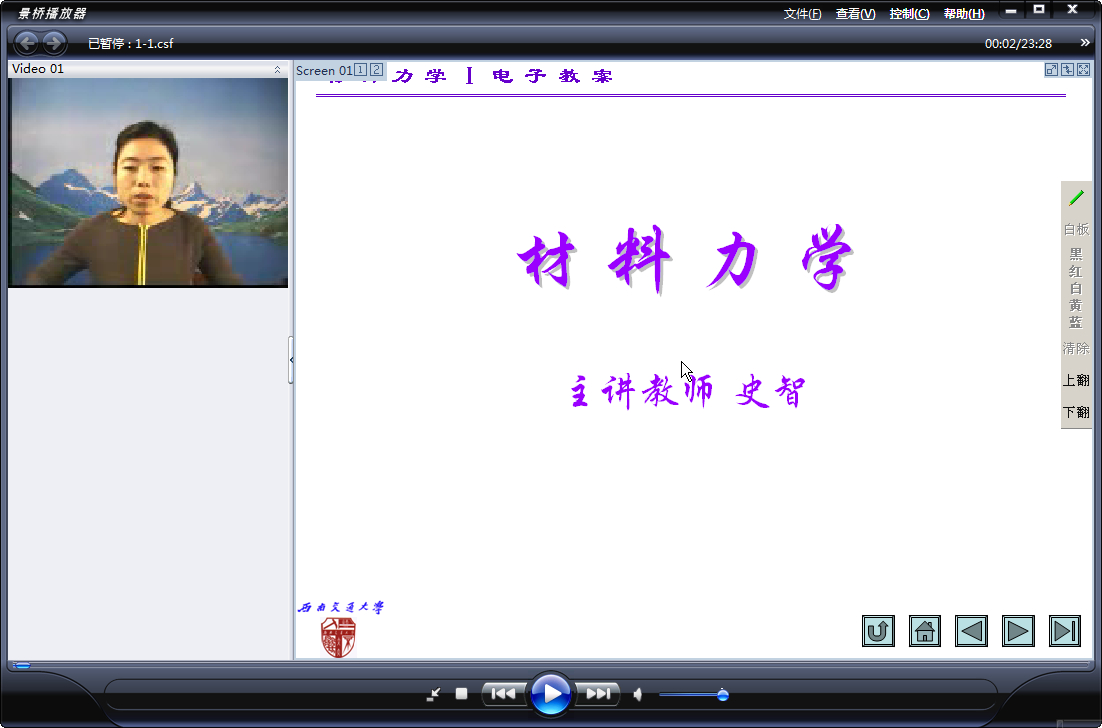Click the forward arrow button in header
The height and width of the screenshot is (728, 1102).
pos(54,43)
